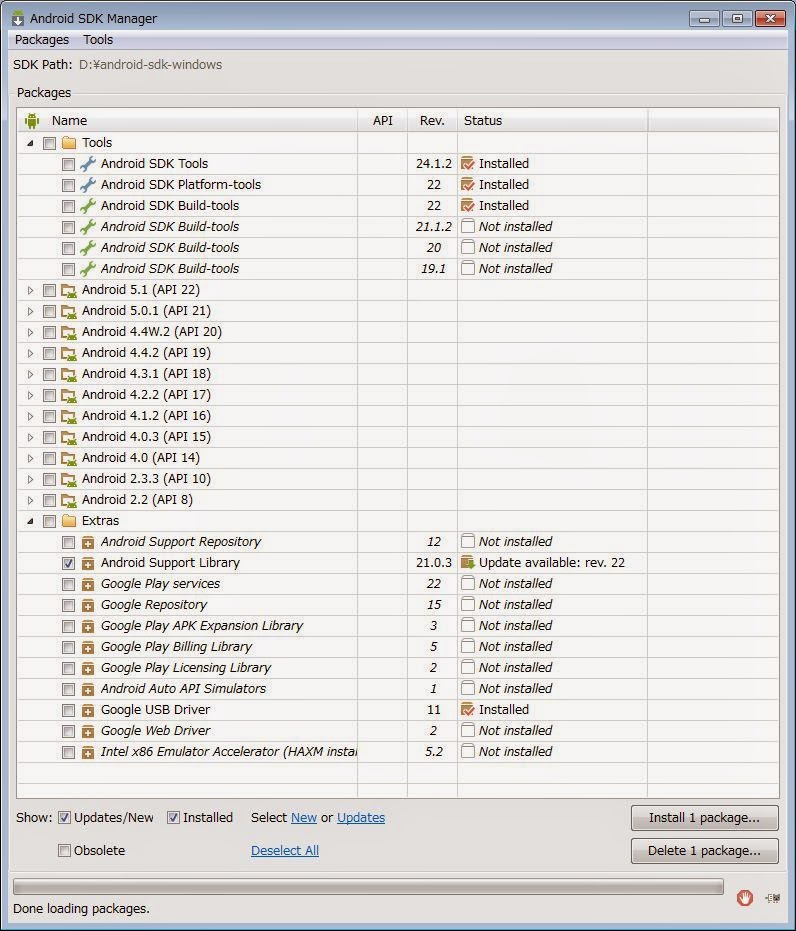Tick the Extras folder checkbox
This screenshot has width=796, height=931.
[x=49, y=521]
